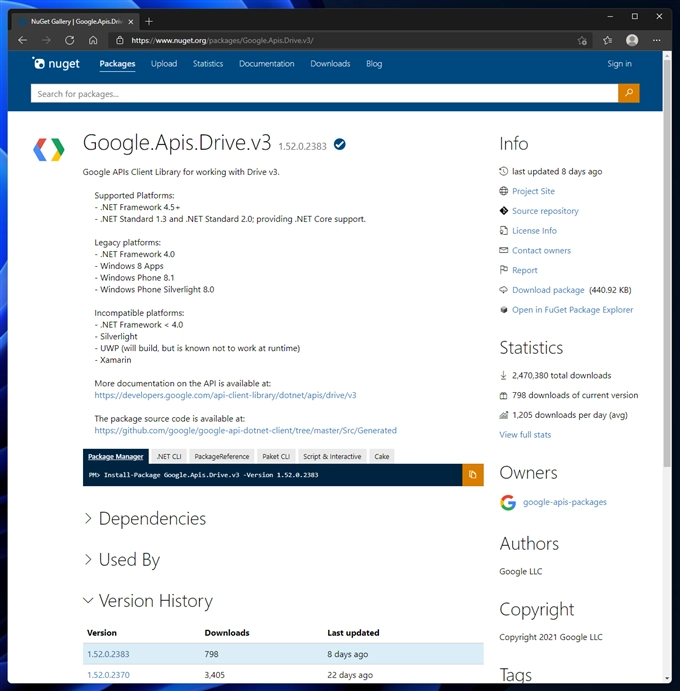The width and height of the screenshot is (680, 691).
Task: Click the 'last updated 8 days ago' text
Action: (557, 171)
